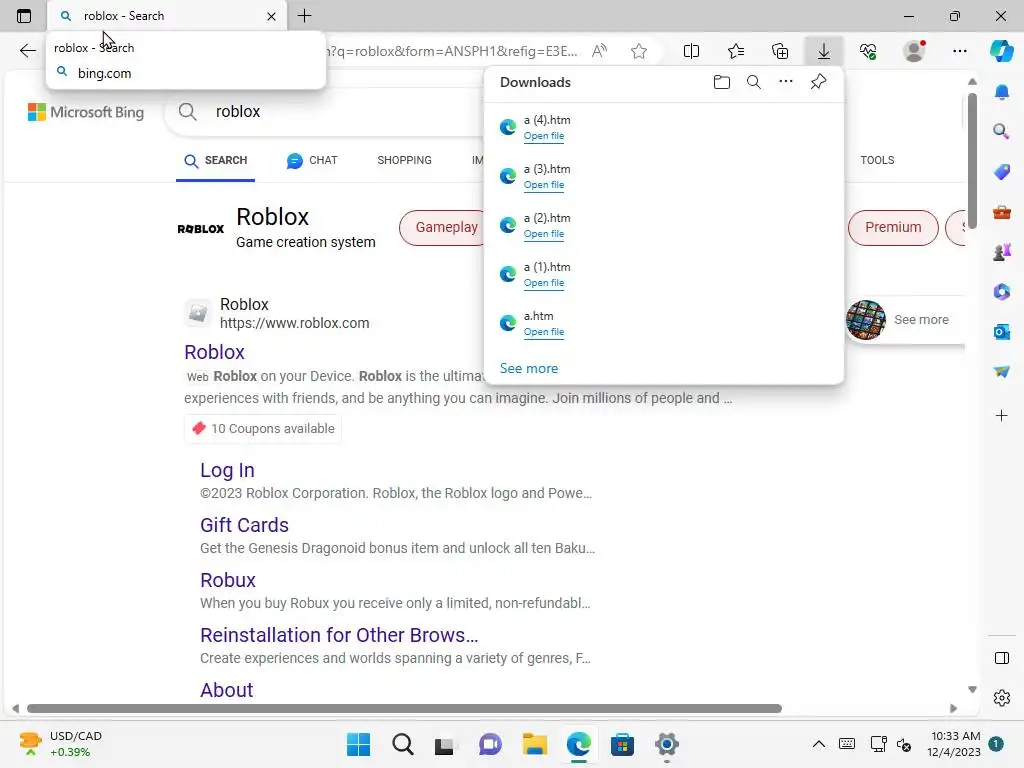Screen dimensions: 1024x768
Task: Open a new tab with plus button
Action: 304,16
